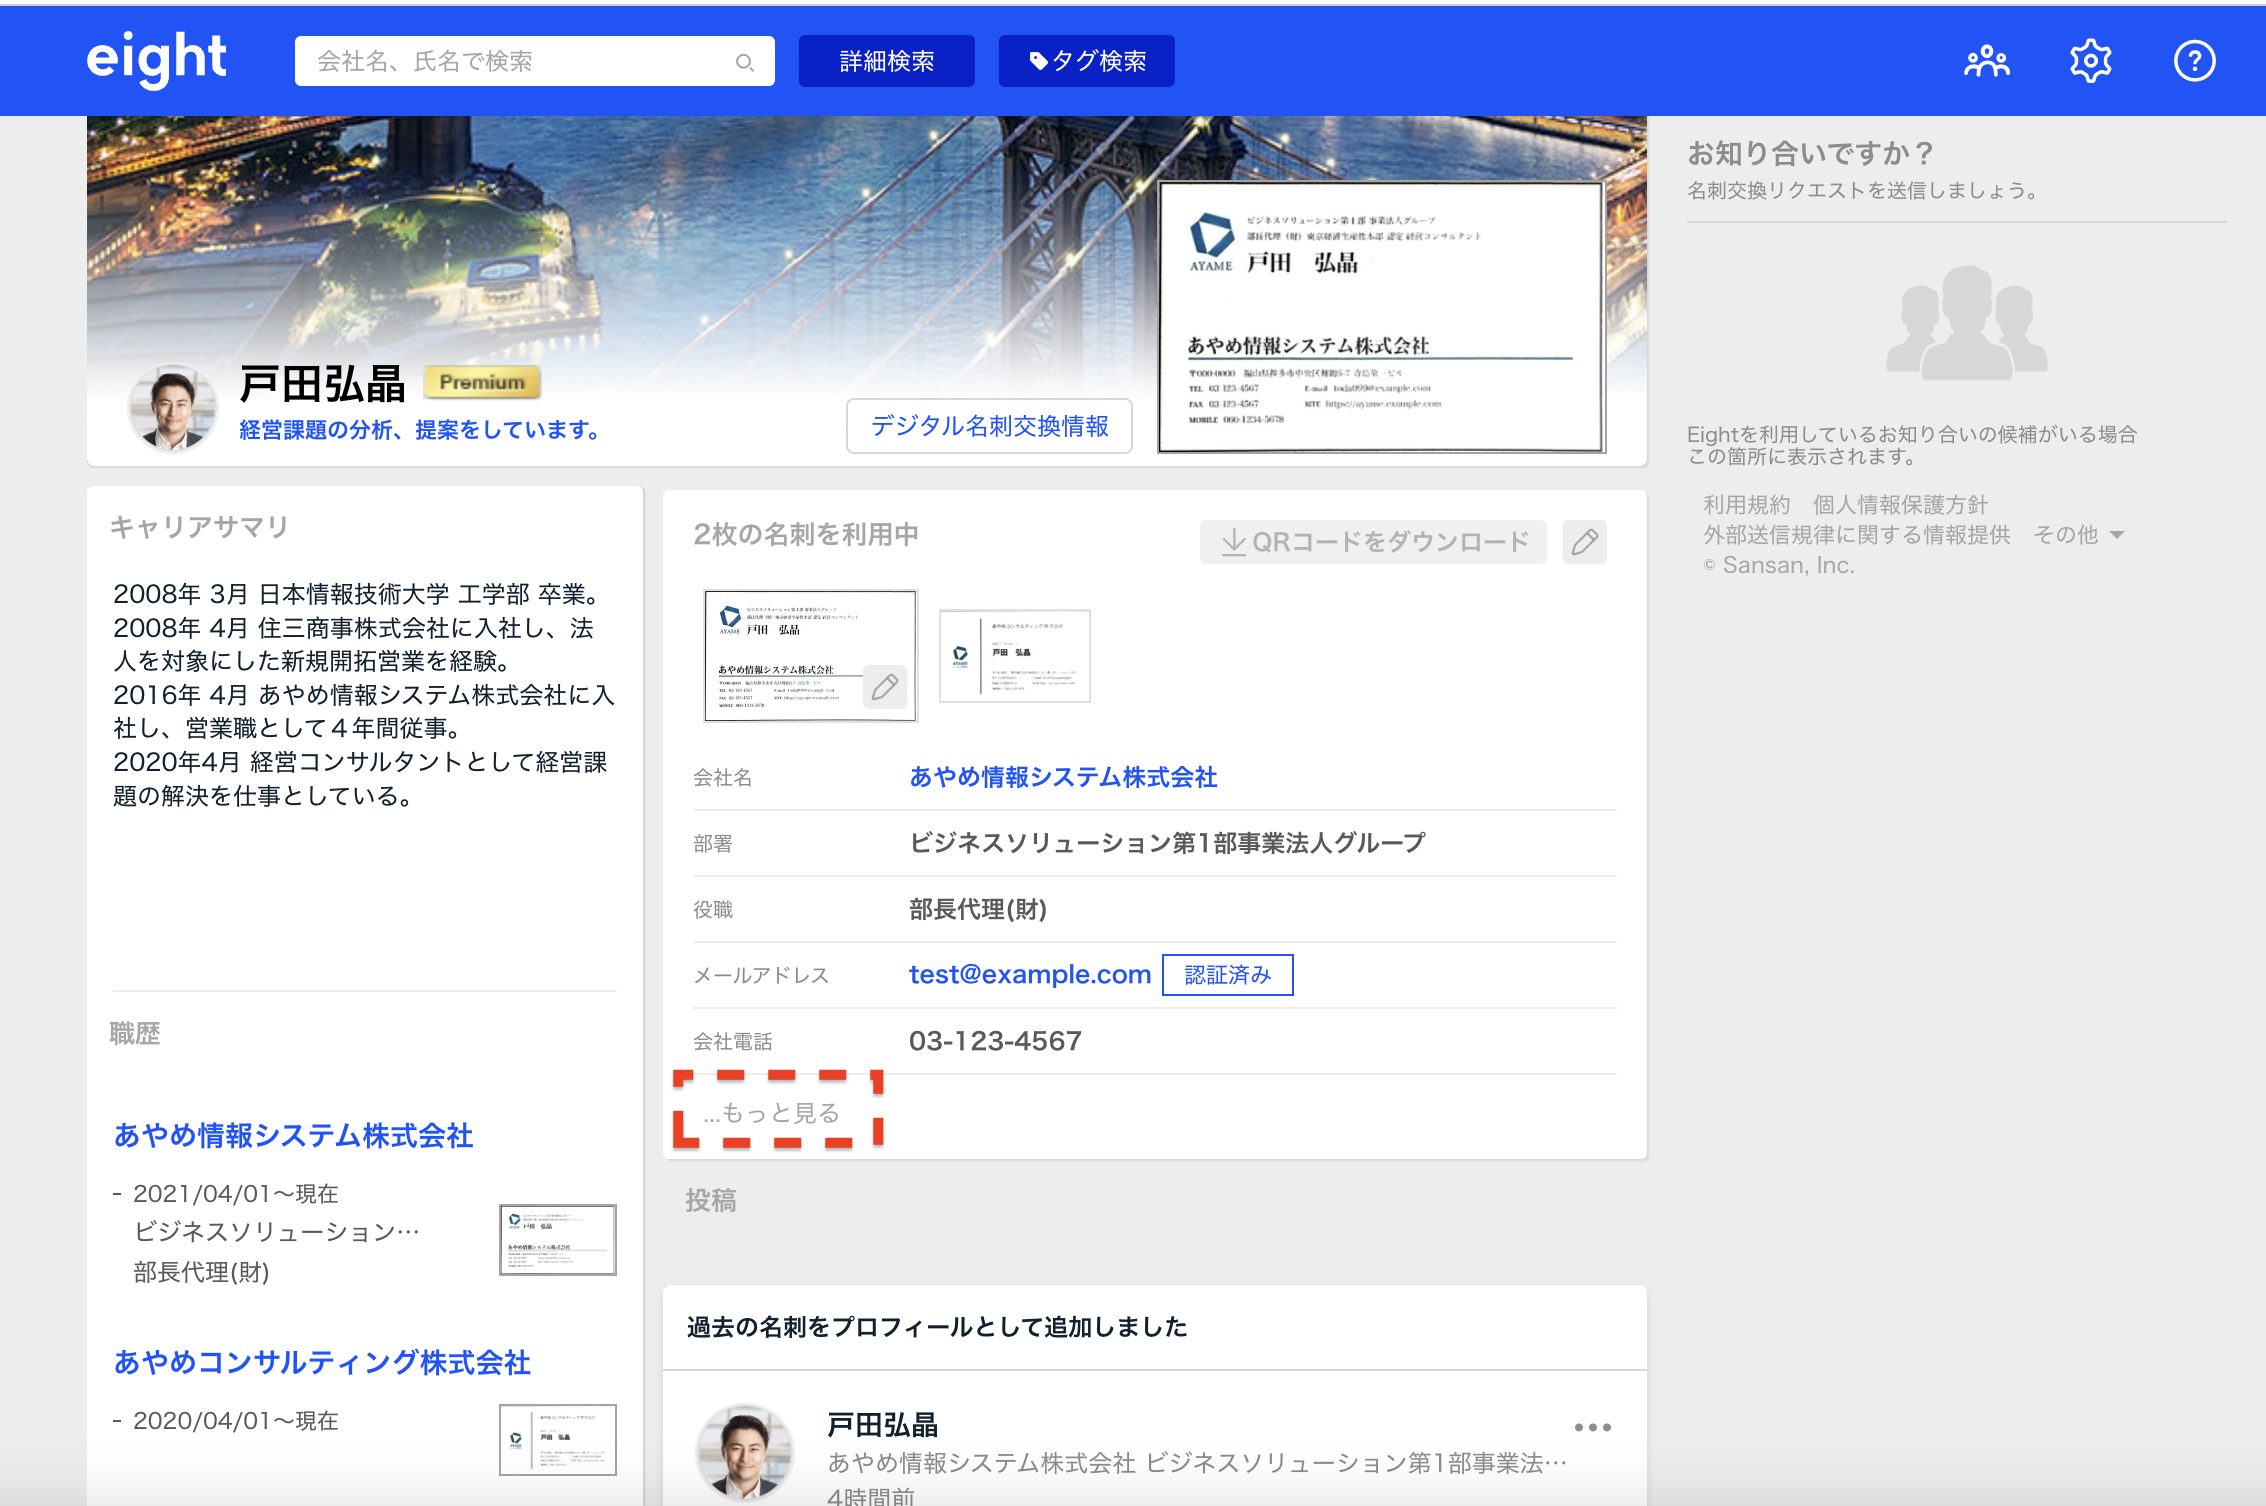
Task: Click pencil edit icon beside QR download
Action: click(1584, 542)
